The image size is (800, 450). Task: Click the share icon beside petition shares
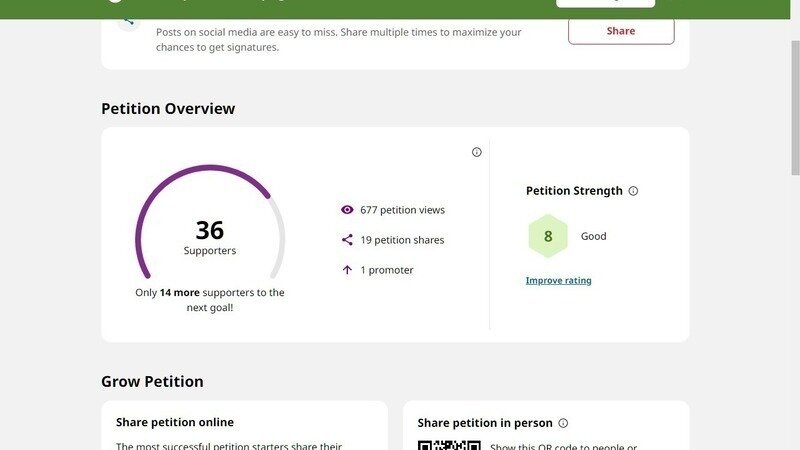[x=347, y=240]
